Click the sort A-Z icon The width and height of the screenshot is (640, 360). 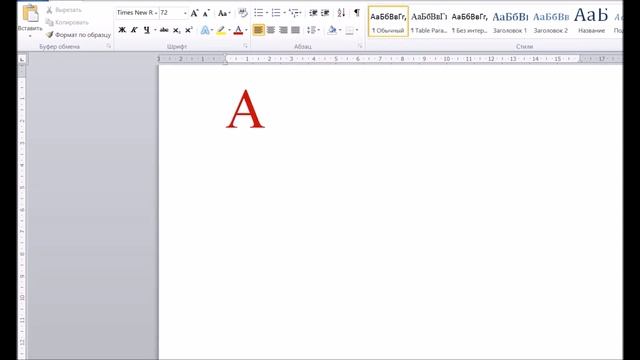341,13
